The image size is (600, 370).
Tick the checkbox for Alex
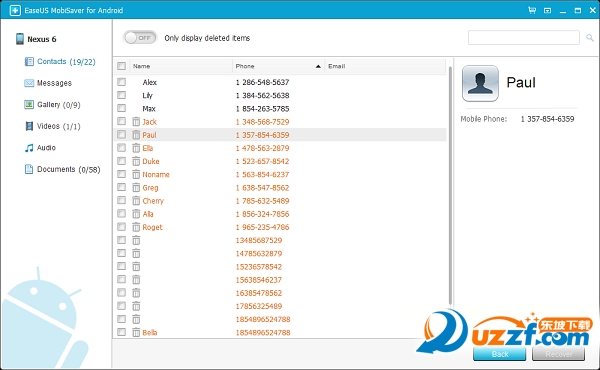[x=121, y=82]
